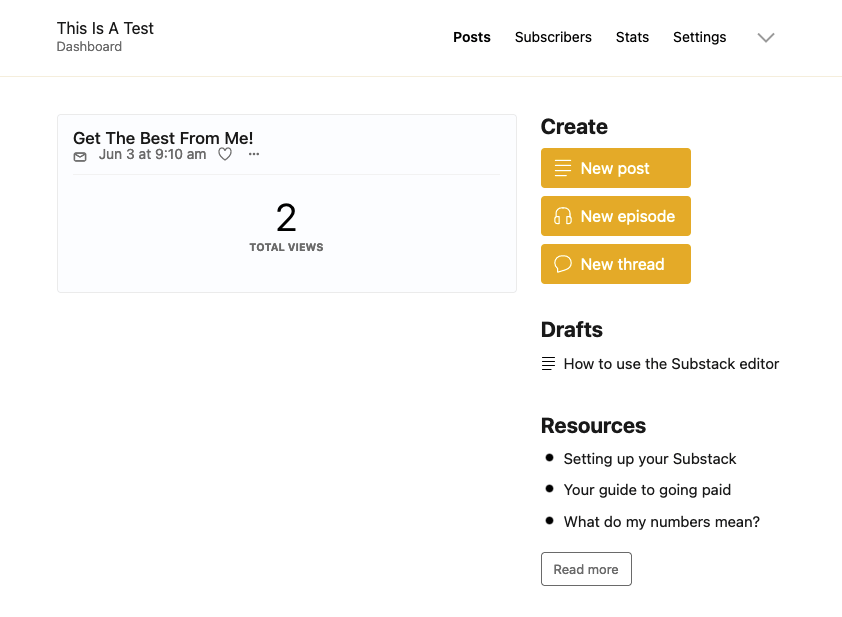
Task: Open Your guide to going paid
Action: click(x=647, y=490)
